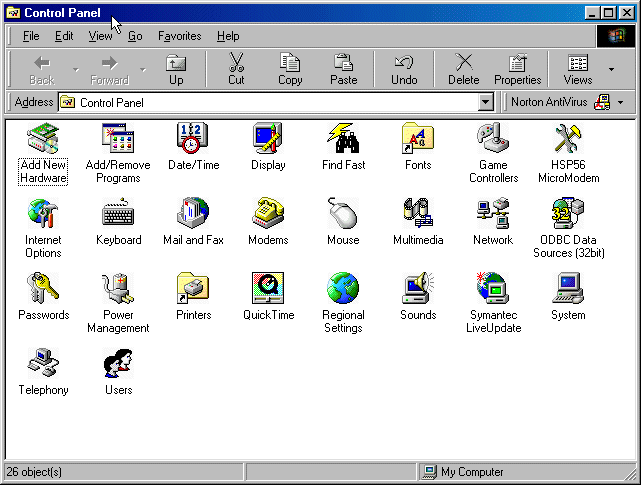This screenshot has width=641, height=485.
Task: Click the Delete toolbar button
Action: (x=463, y=69)
